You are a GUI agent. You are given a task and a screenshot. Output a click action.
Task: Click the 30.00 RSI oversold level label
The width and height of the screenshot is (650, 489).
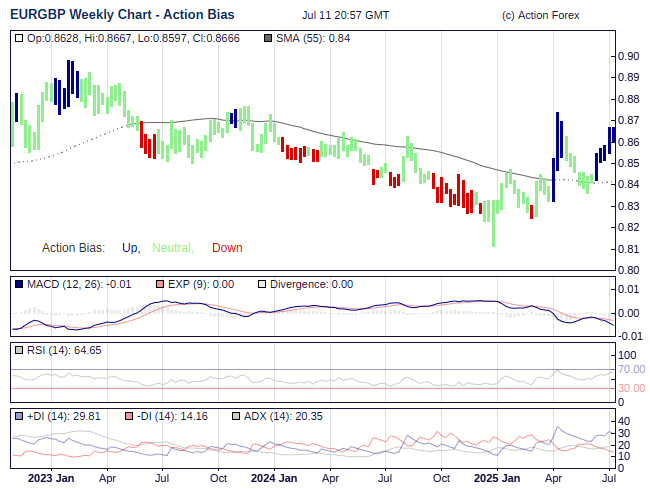click(631, 388)
